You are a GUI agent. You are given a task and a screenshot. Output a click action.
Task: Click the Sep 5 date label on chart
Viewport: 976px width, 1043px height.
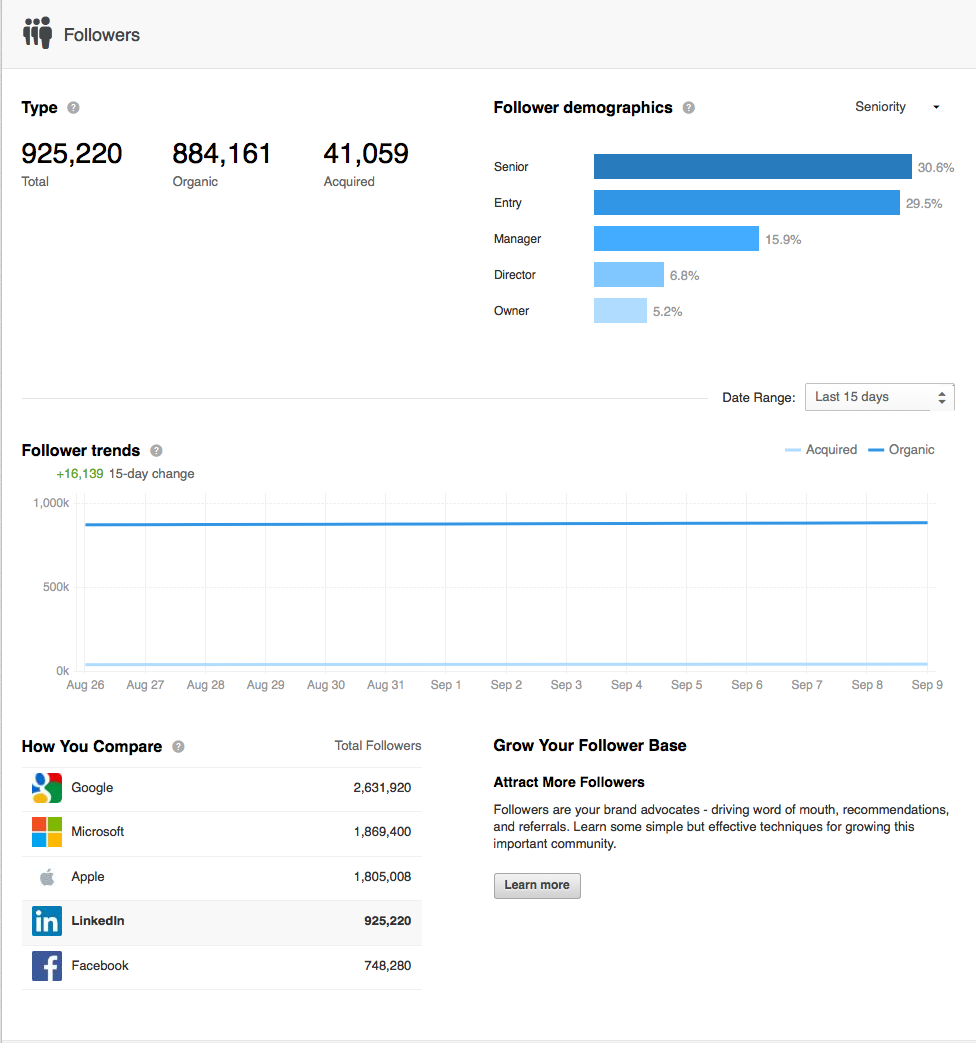tap(686, 685)
